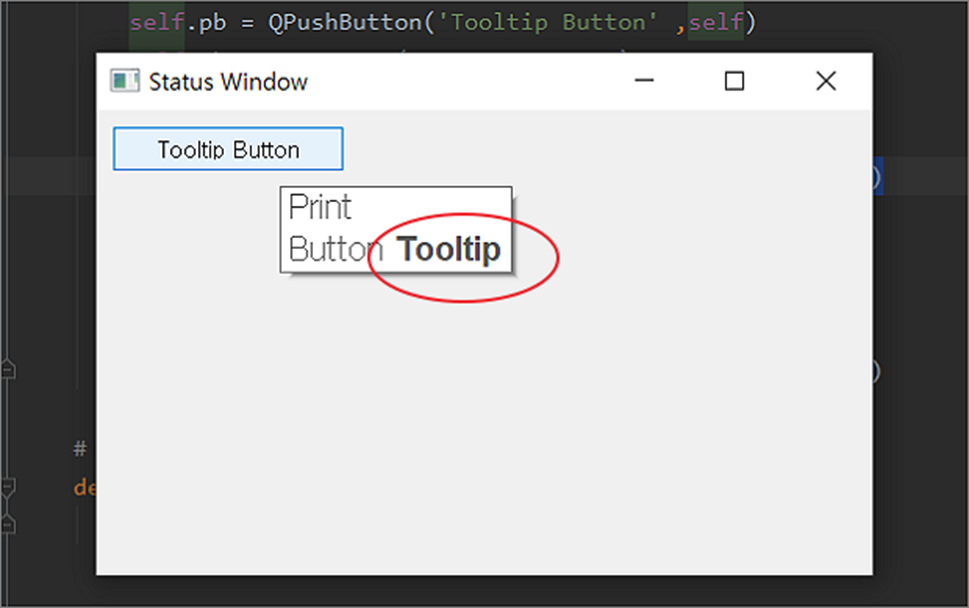Minimize the Status Window
969x608 pixels.
pos(644,80)
